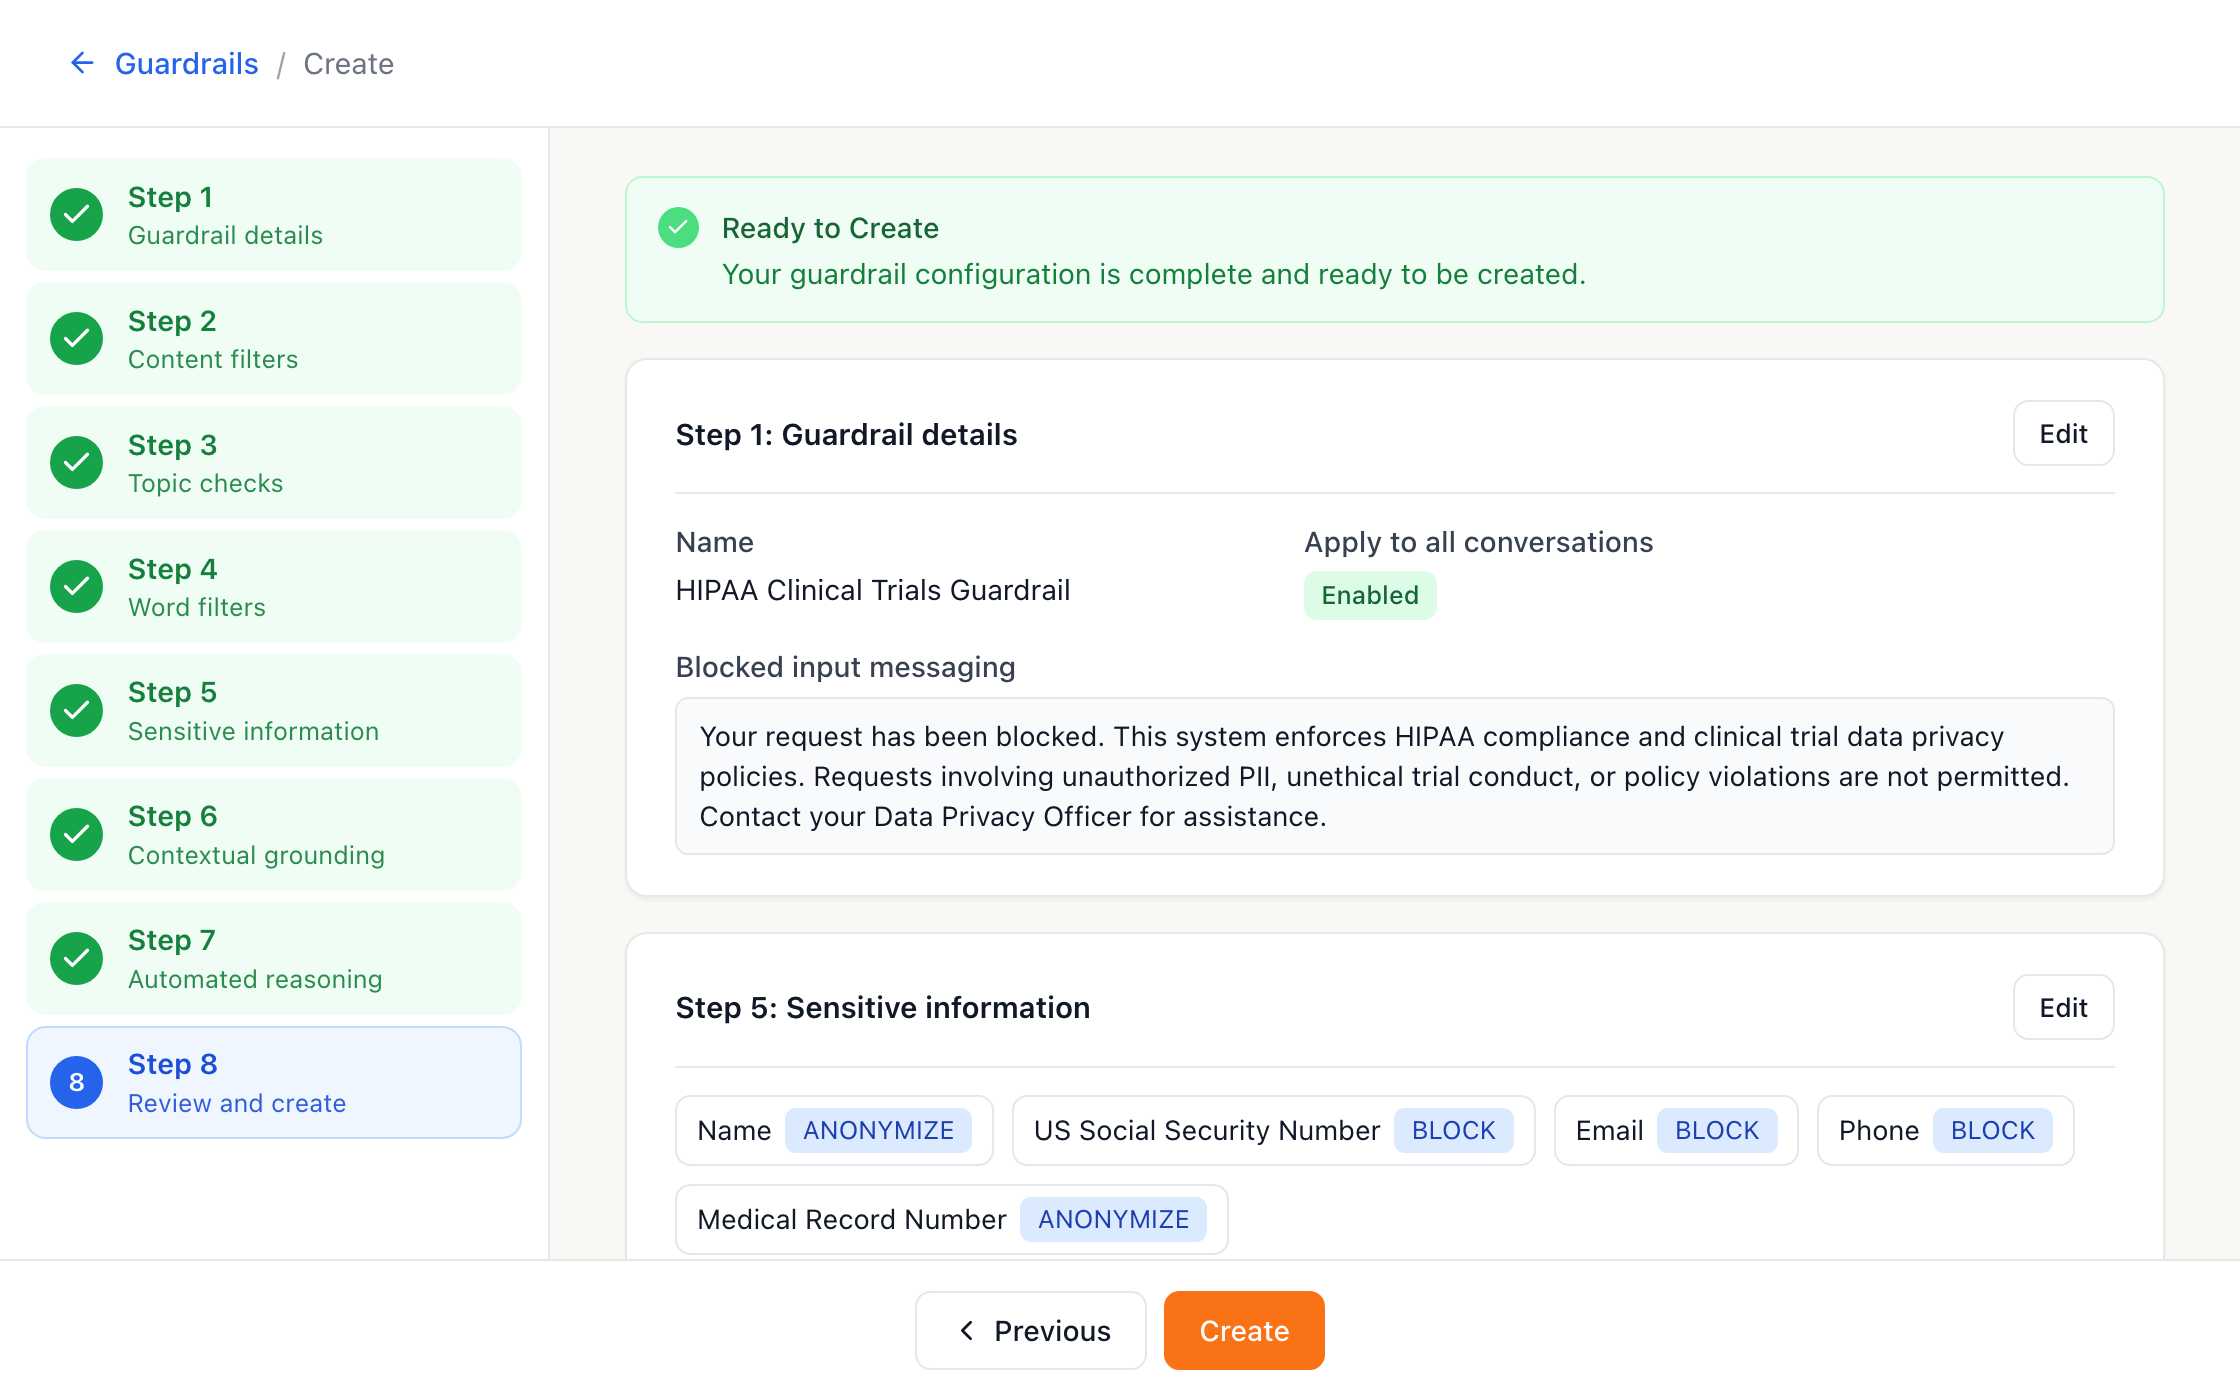
Task: Go to Step 7 Automated reasoning
Action: [274, 958]
